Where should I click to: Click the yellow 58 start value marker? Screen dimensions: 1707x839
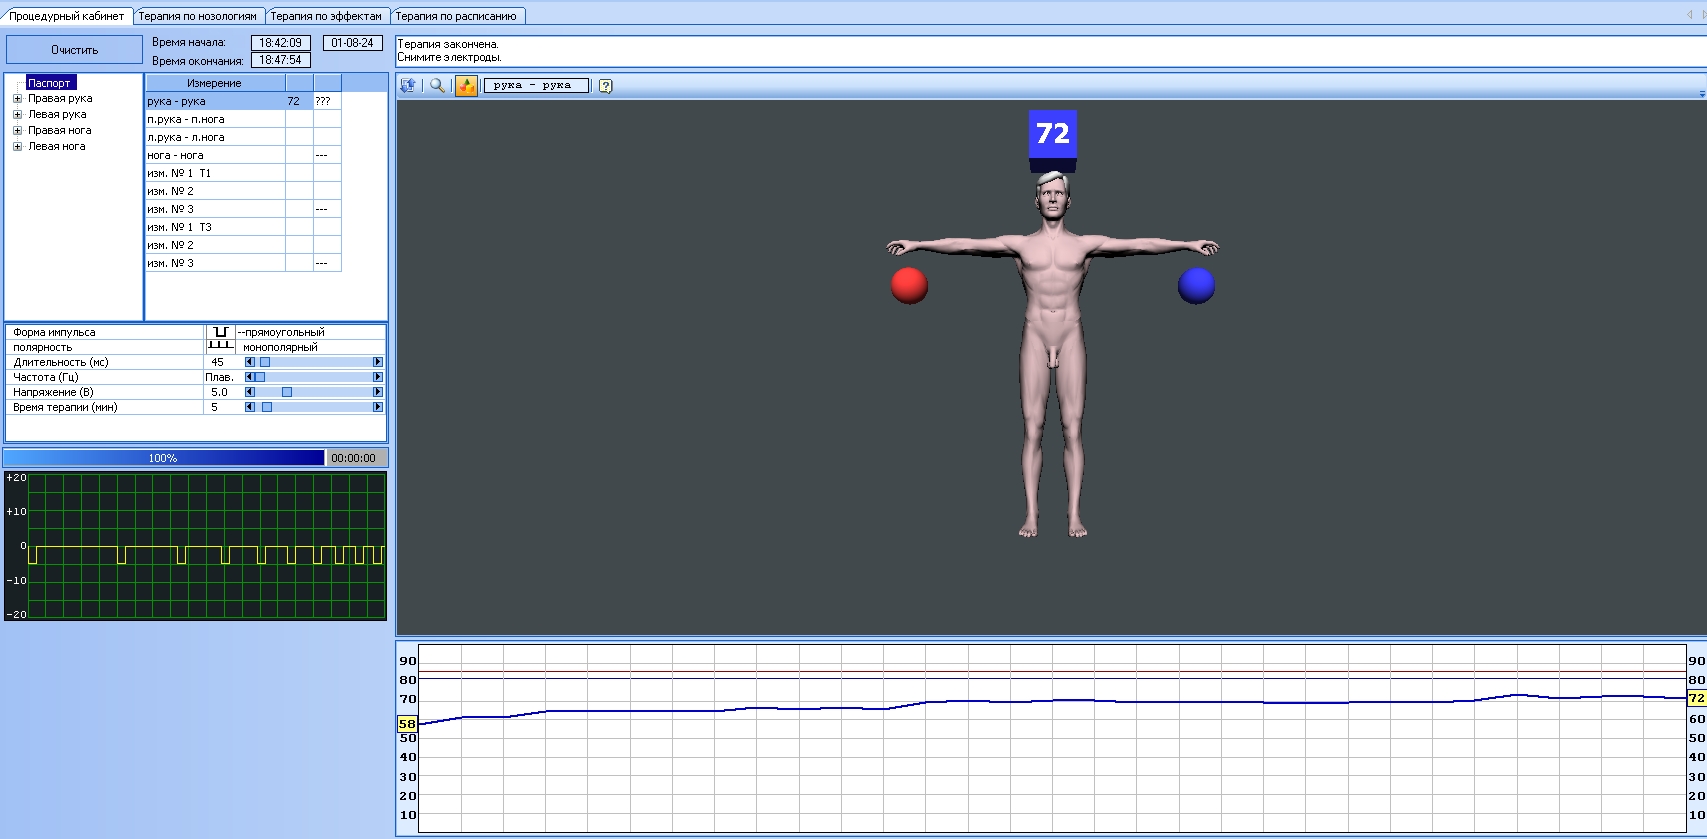coord(407,724)
